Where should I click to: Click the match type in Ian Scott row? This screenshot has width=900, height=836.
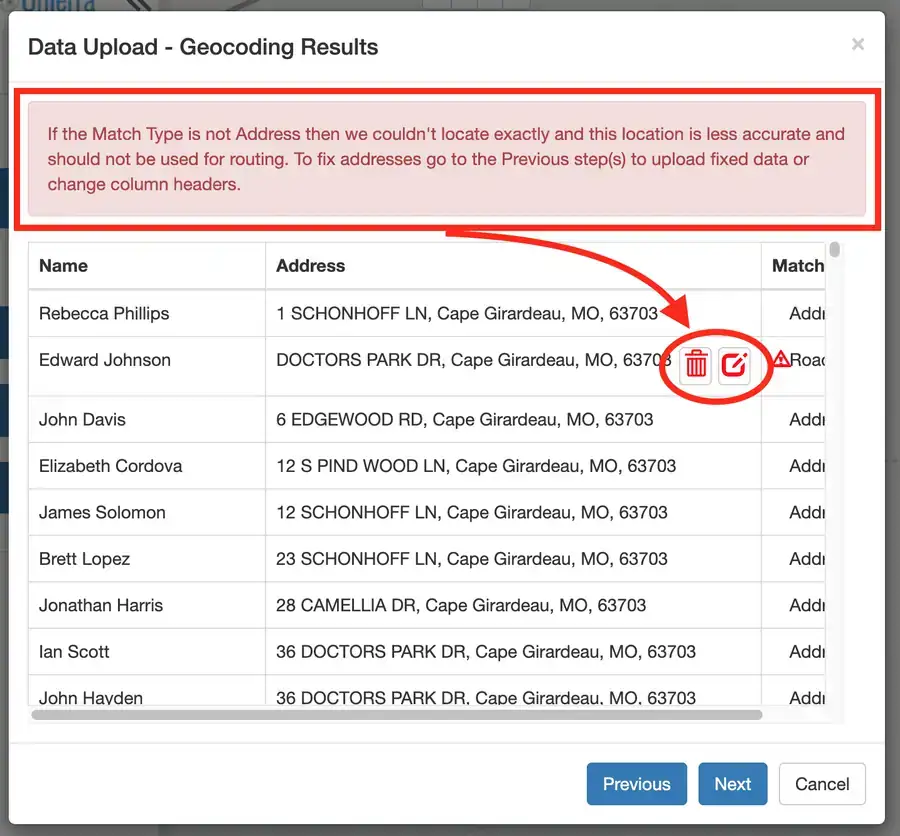(807, 652)
